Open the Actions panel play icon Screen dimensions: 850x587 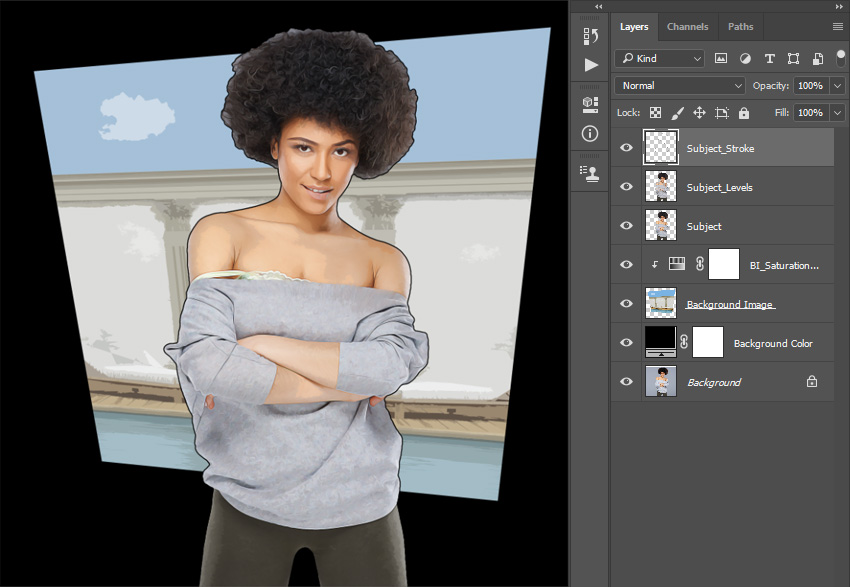pyautogui.click(x=591, y=65)
